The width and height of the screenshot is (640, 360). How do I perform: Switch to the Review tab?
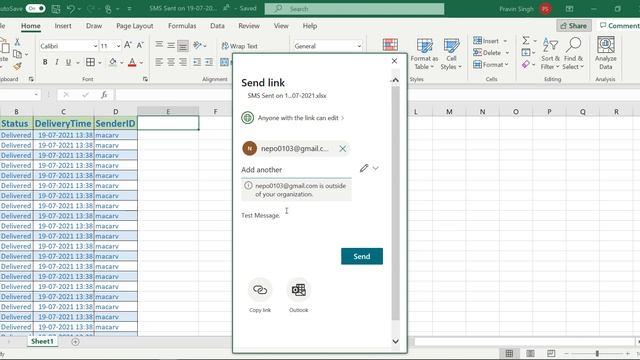point(249,26)
